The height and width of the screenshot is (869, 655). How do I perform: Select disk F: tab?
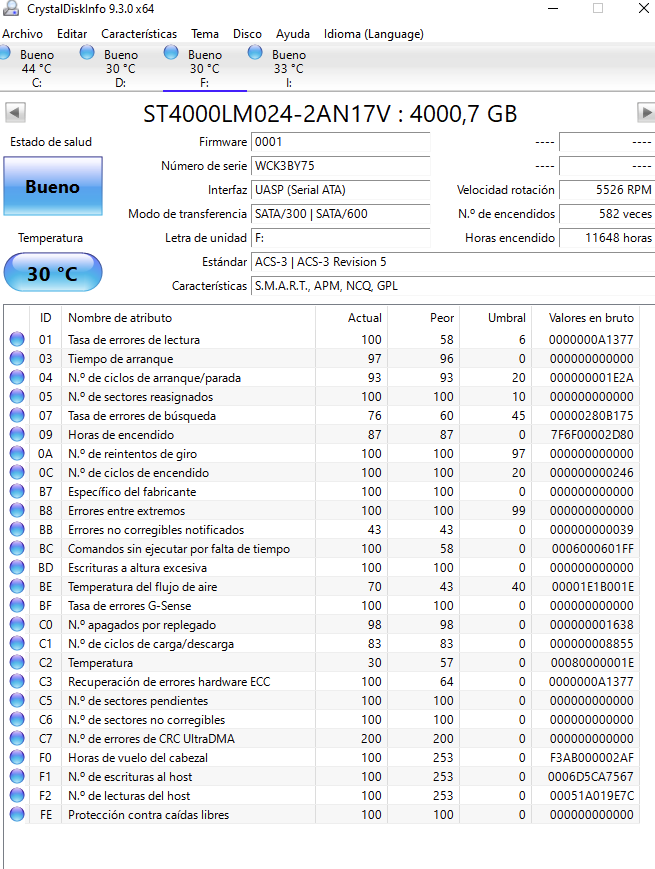coord(204,68)
